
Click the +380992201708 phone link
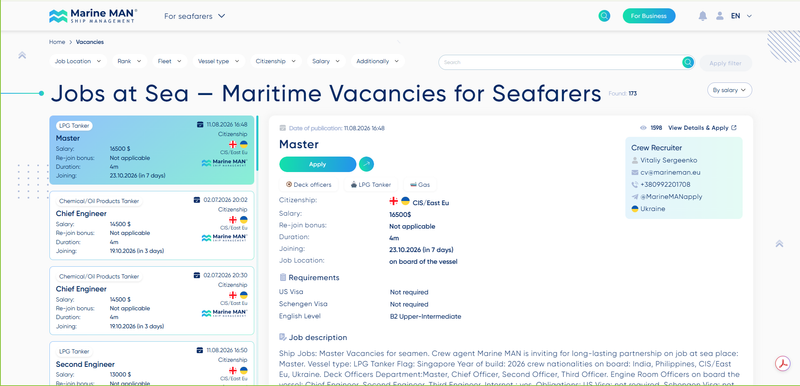coord(665,185)
